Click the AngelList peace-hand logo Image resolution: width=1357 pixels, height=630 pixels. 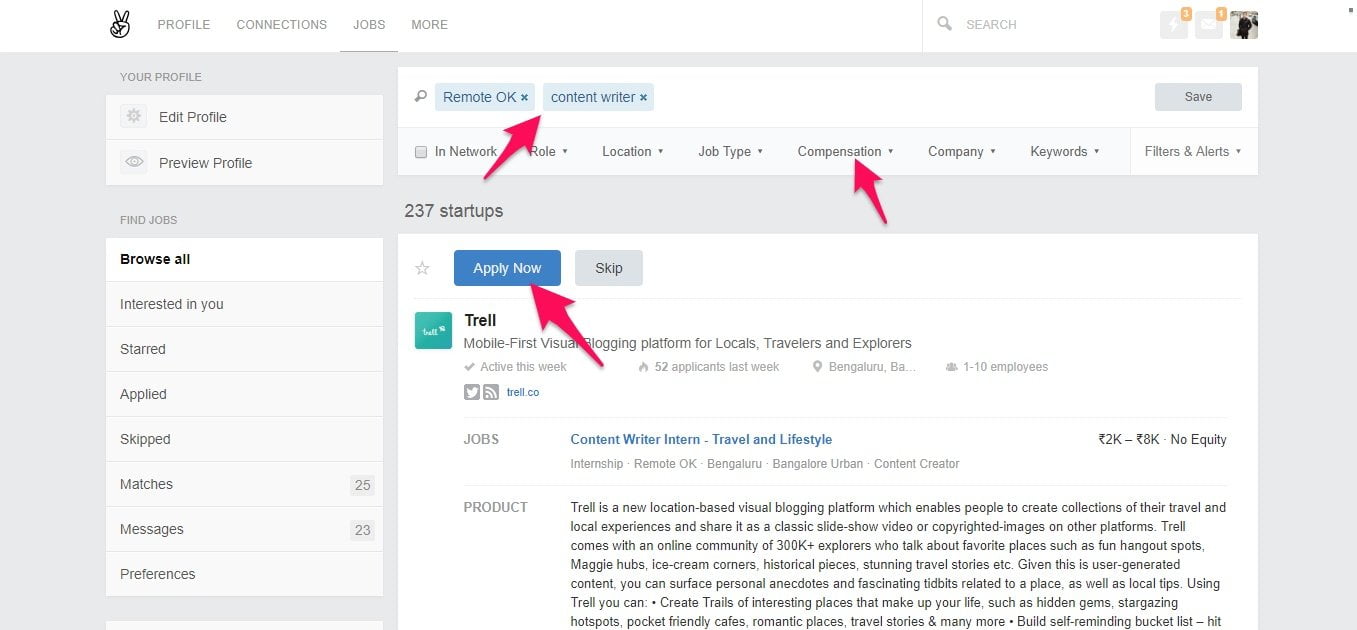120,25
